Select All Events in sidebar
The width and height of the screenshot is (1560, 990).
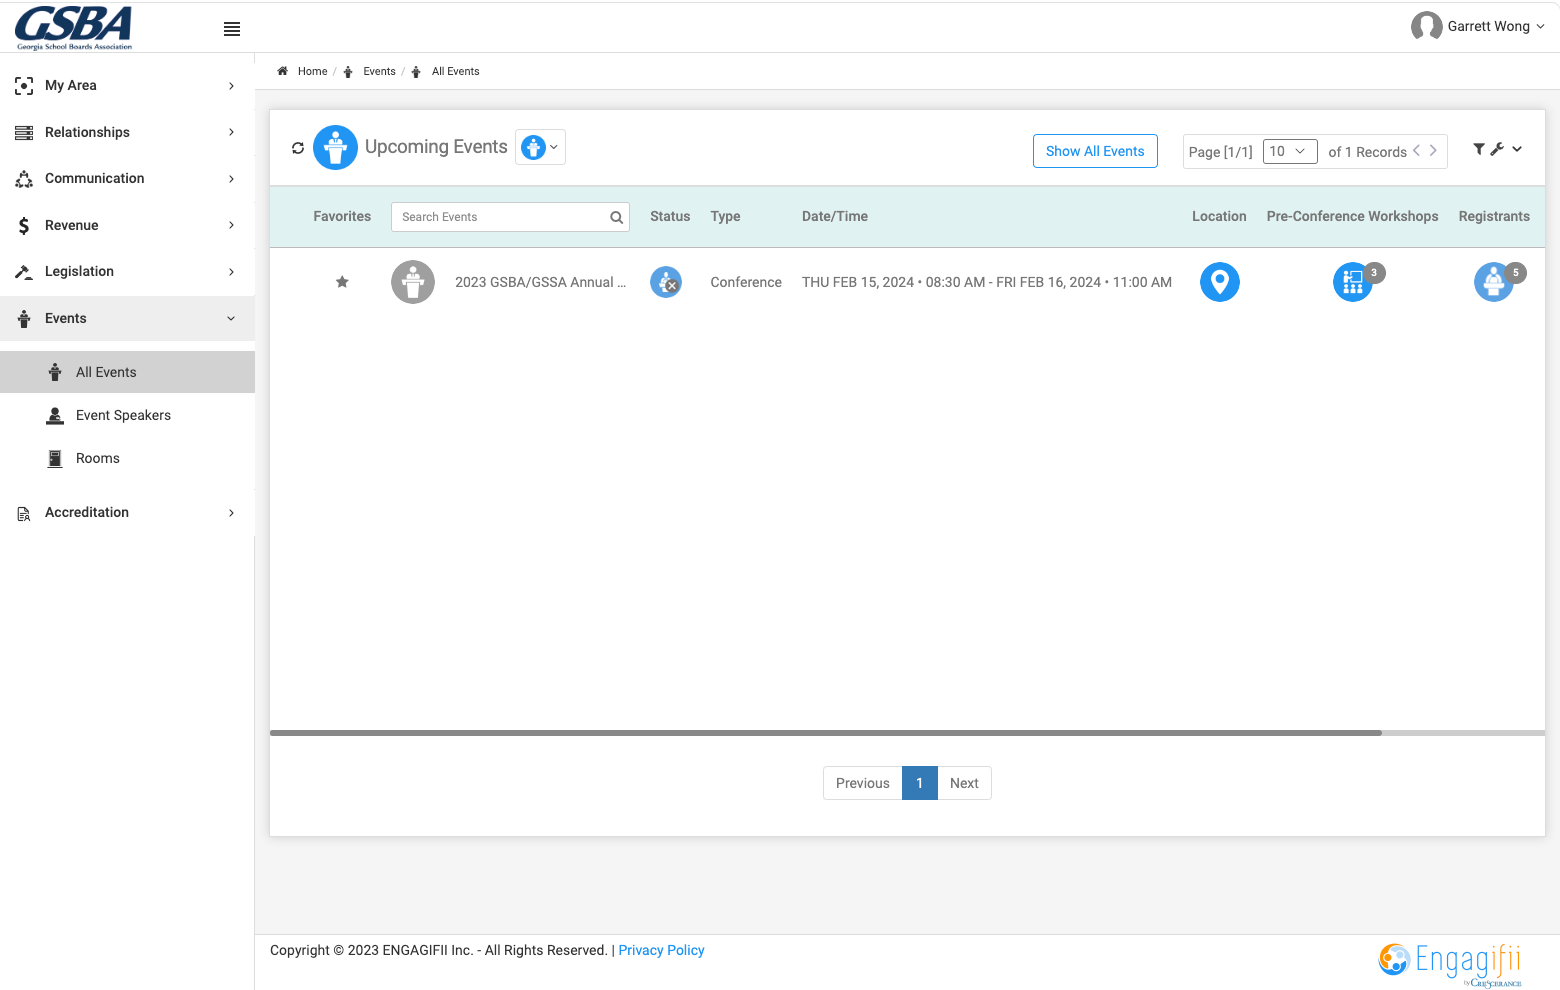pyautogui.click(x=127, y=372)
